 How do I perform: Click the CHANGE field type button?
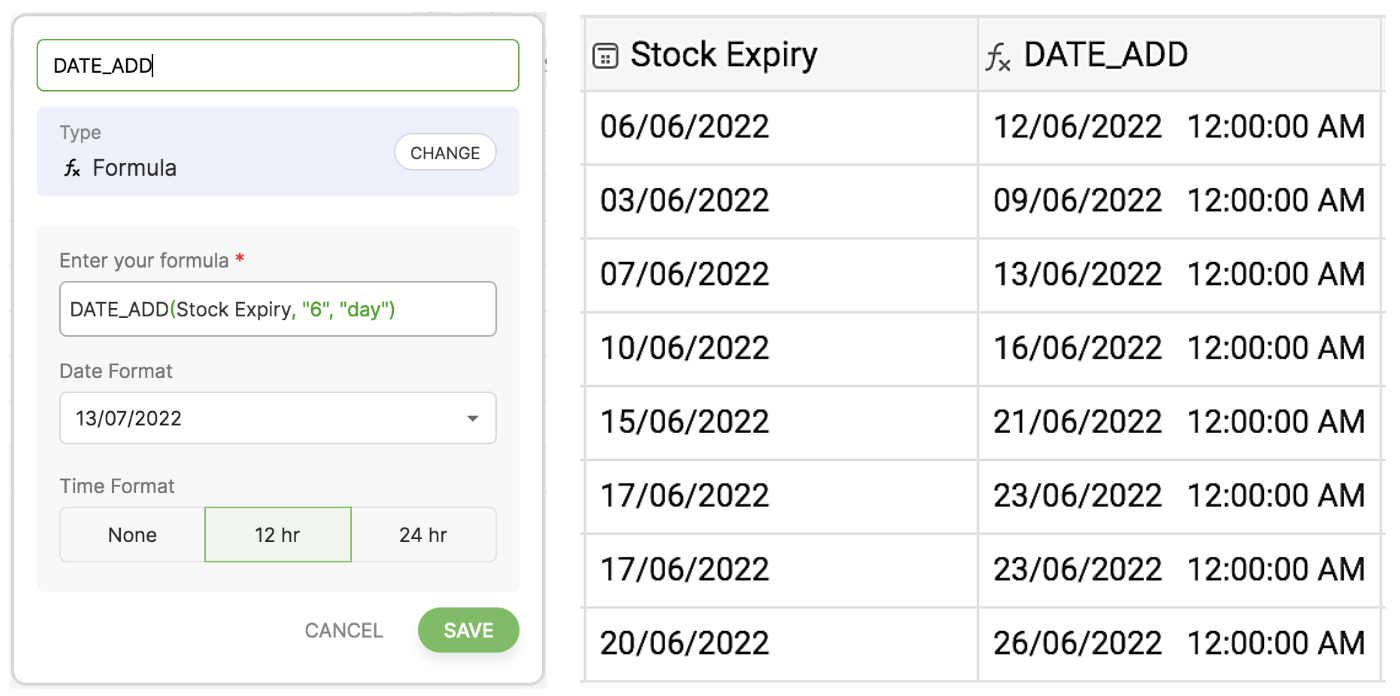click(x=445, y=153)
